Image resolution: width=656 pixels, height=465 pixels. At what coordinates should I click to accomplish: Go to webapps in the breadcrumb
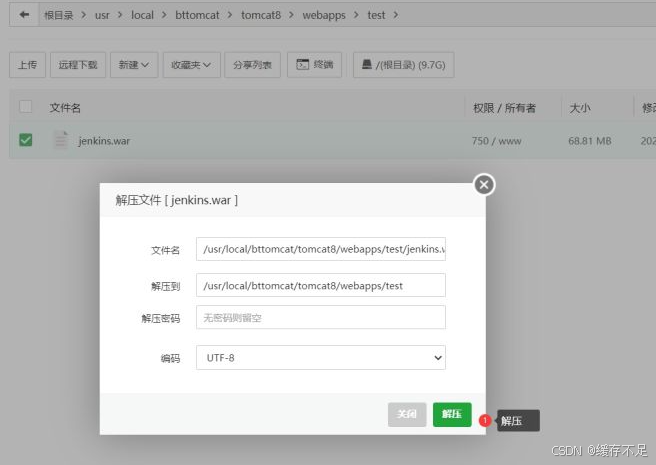(x=324, y=15)
